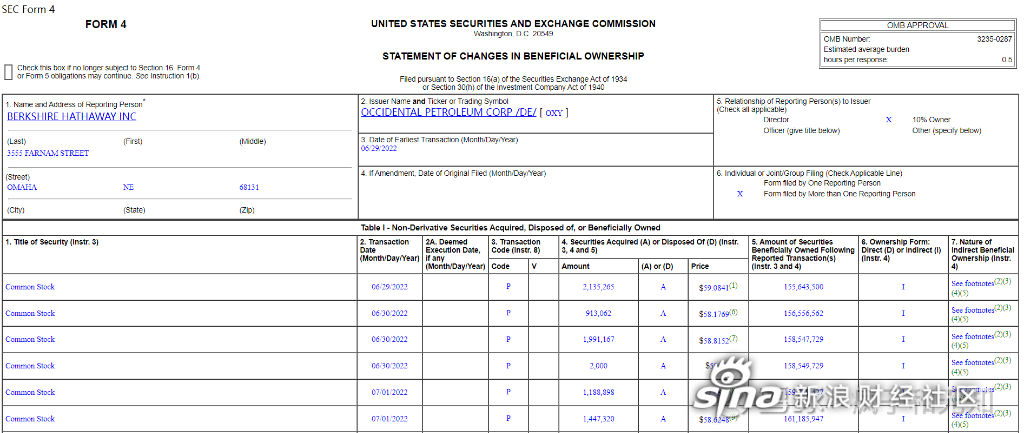The height and width of the screenshot is (433, 1024).
Task: Click the Common Stock title in the 1,991,167 row
Action: pyautogui.click(x=30, y=340)
